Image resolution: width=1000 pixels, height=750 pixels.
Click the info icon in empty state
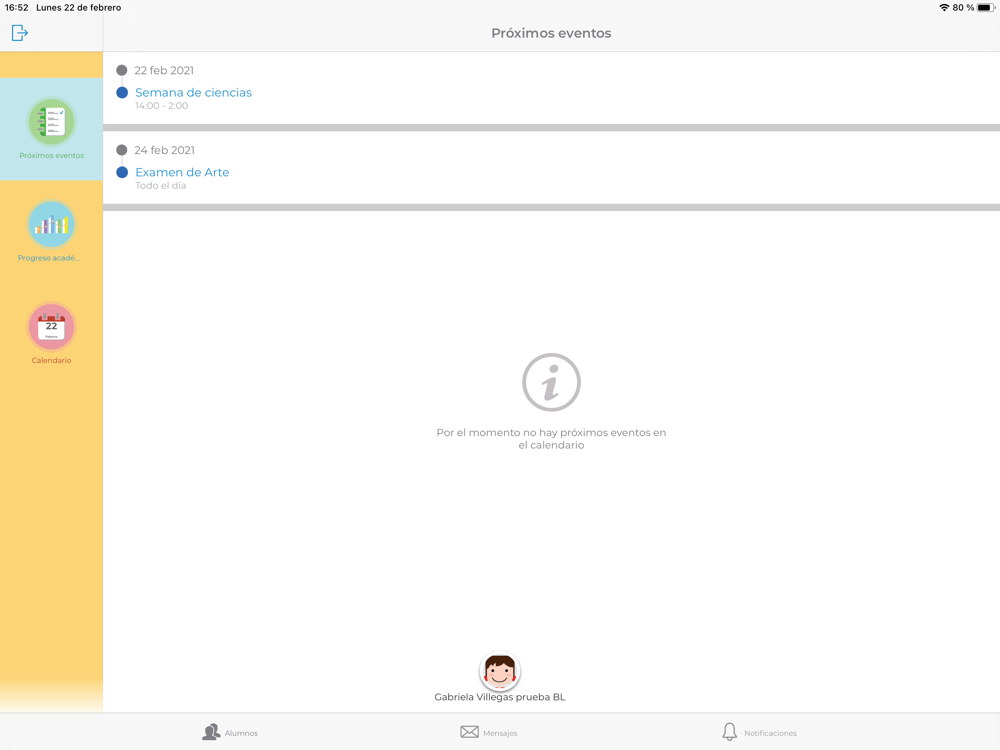point(551,382)
